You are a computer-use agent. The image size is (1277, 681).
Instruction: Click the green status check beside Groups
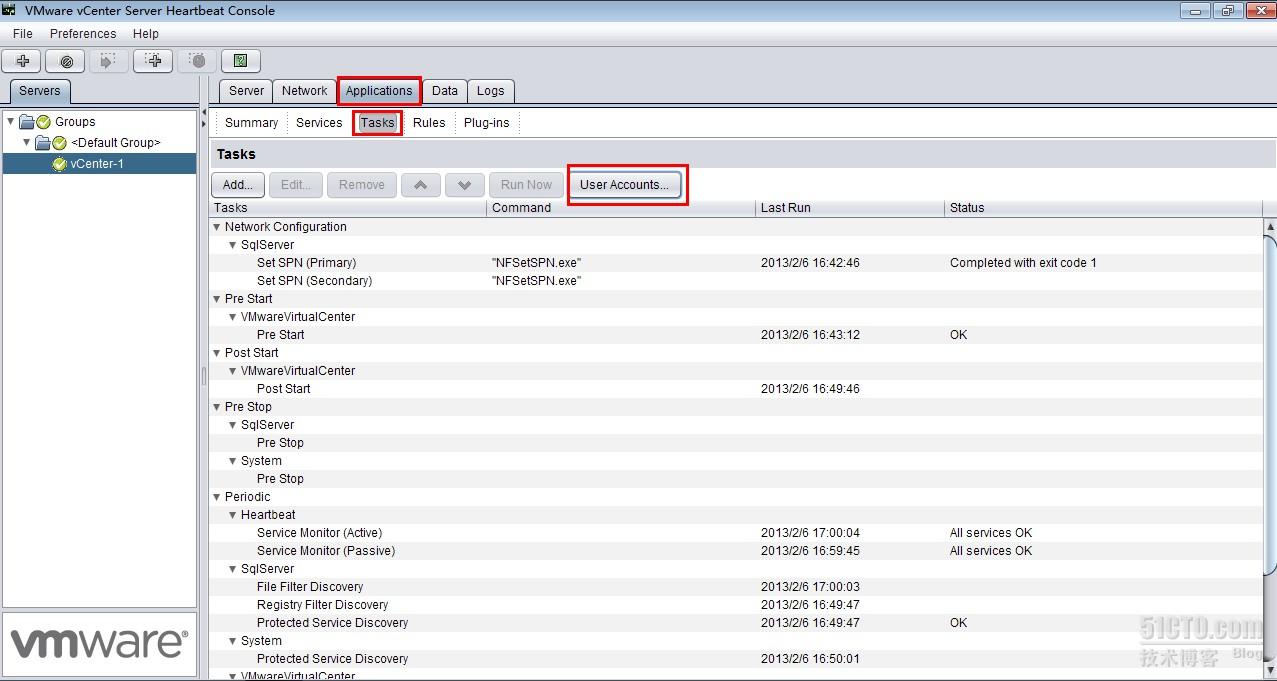coord(43,122)
